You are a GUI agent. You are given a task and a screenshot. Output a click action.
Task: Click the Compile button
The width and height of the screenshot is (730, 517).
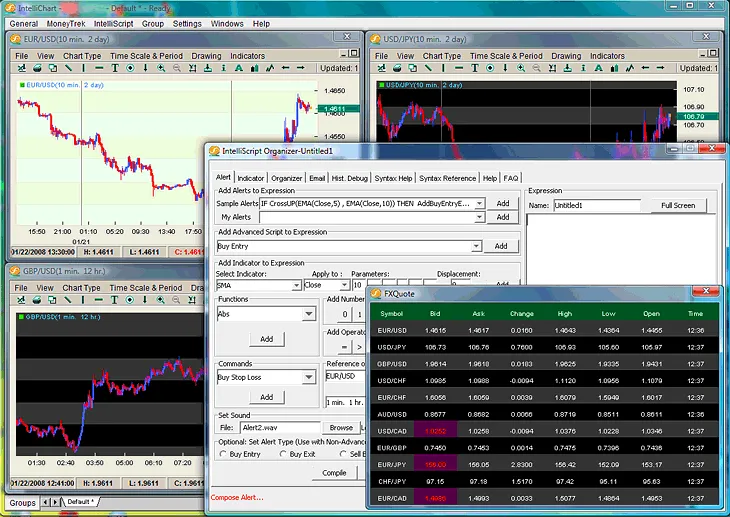[x=334, y=473]
